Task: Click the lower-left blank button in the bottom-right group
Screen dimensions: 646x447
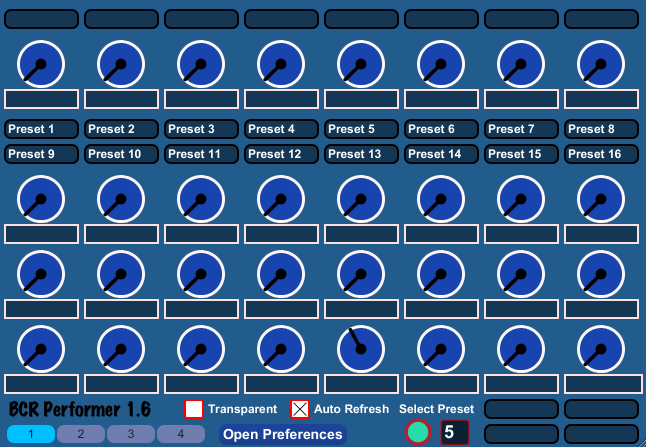Action: [521, 434]
